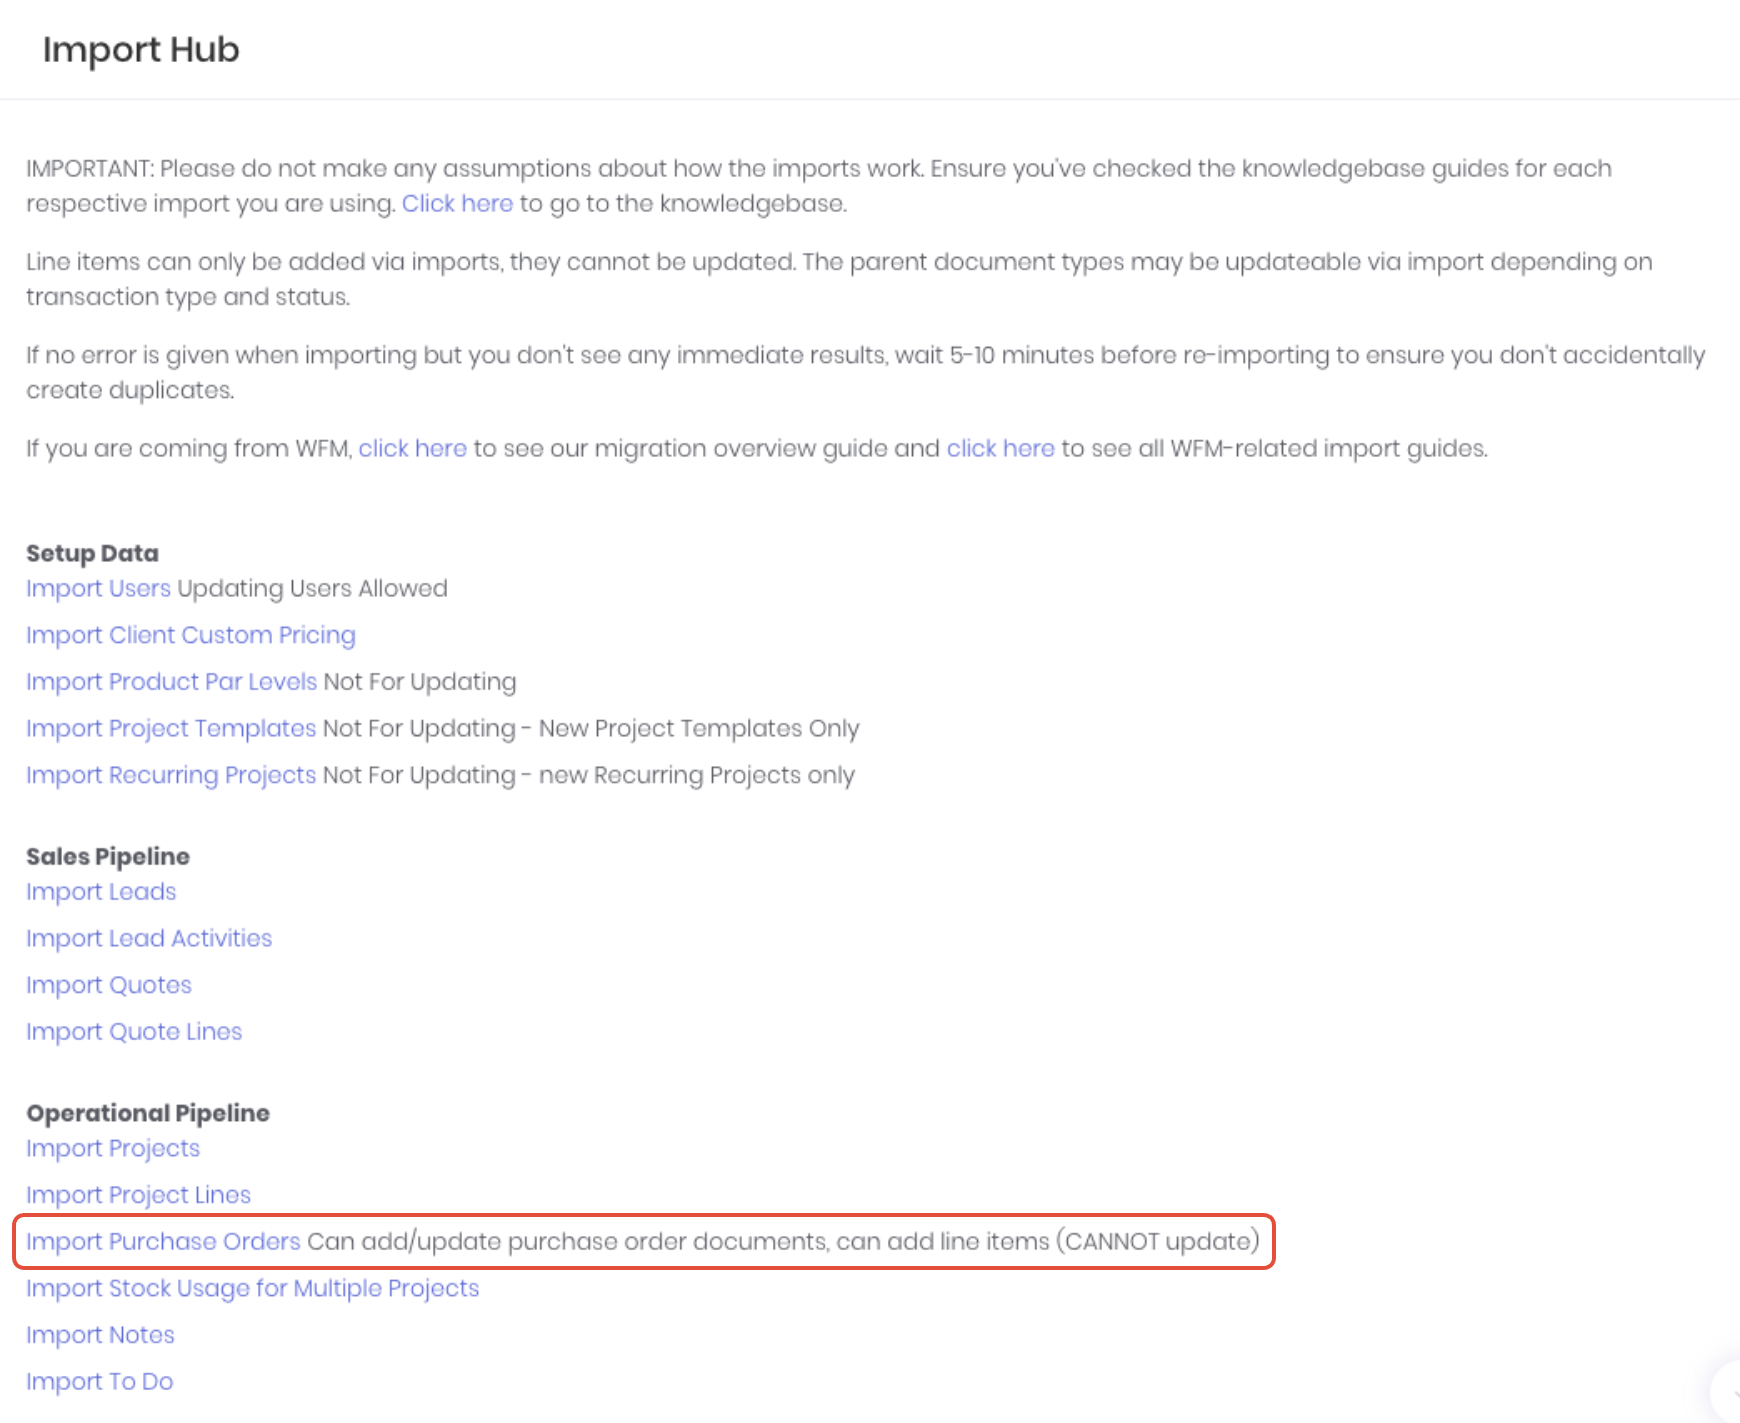
Task: Open Import Product Par Levels
Action: (171, 681)
